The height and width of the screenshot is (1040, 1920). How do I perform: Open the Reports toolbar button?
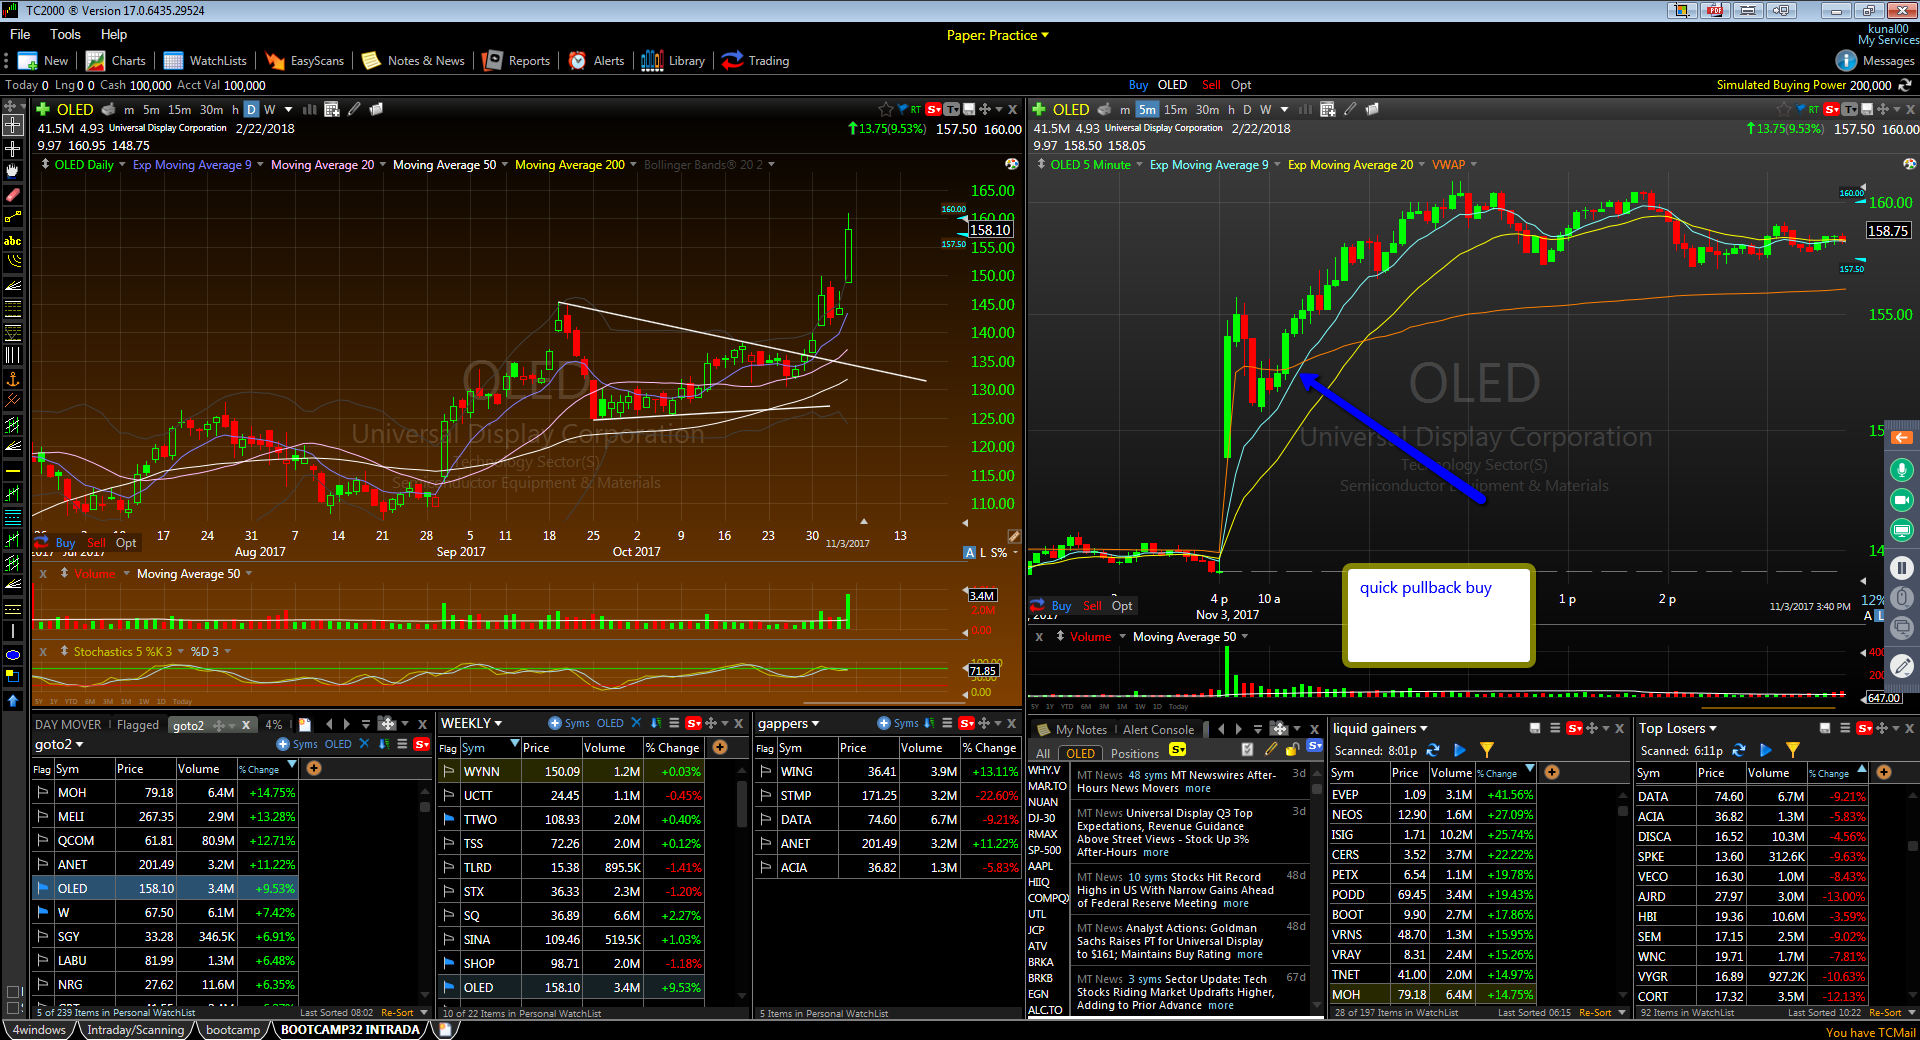[516, 61]
